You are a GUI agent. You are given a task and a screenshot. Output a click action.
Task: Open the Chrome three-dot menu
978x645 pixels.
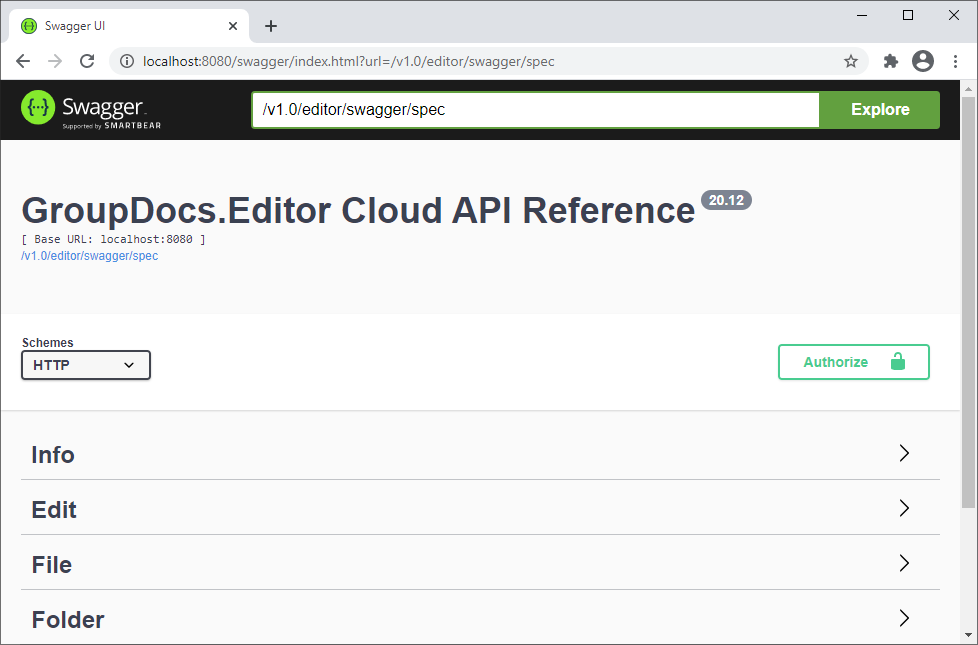(956, 61)
